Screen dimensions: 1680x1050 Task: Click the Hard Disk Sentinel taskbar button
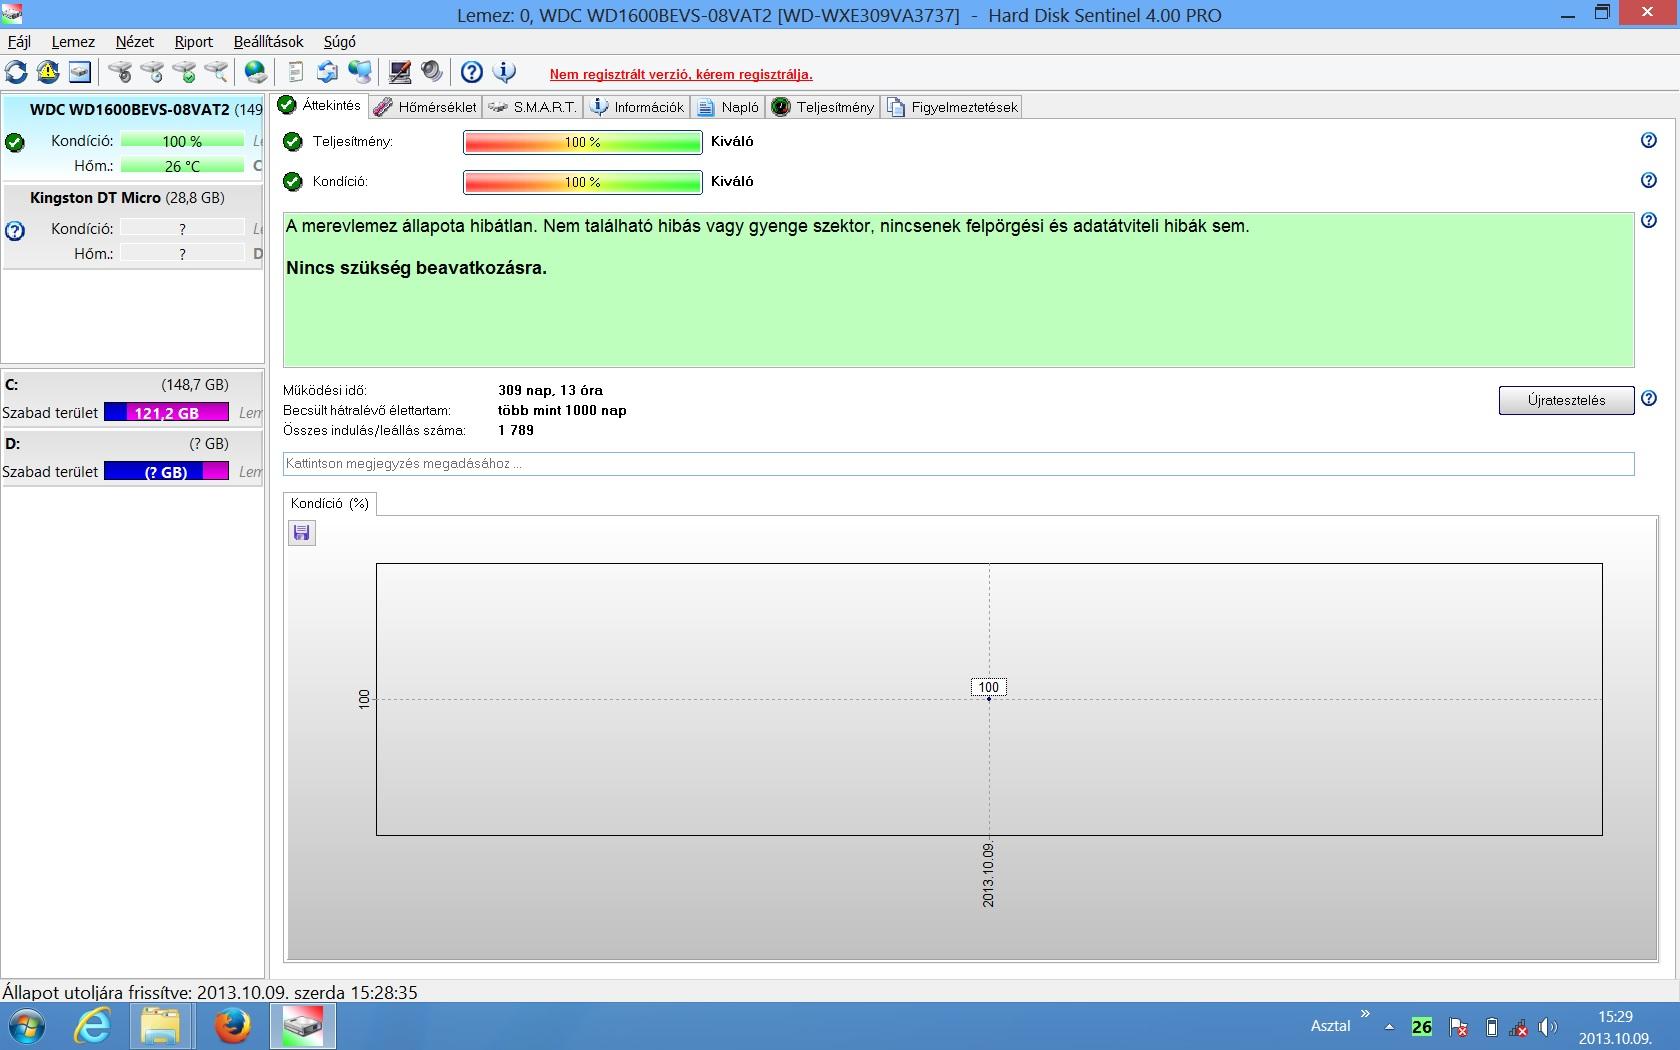point(303,1027)
